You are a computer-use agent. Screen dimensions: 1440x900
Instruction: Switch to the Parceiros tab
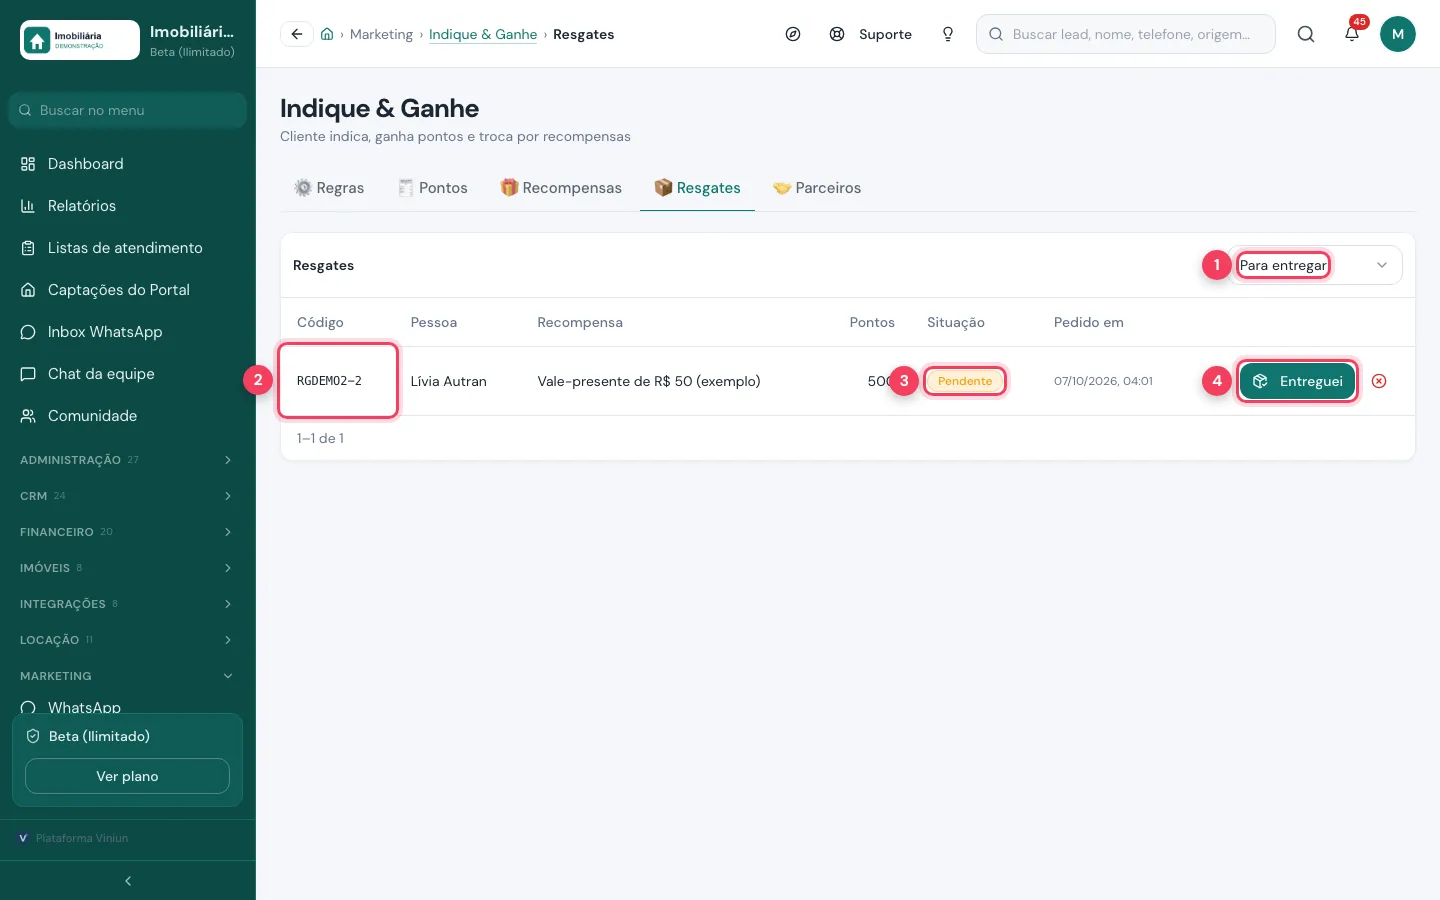point(817,188)
